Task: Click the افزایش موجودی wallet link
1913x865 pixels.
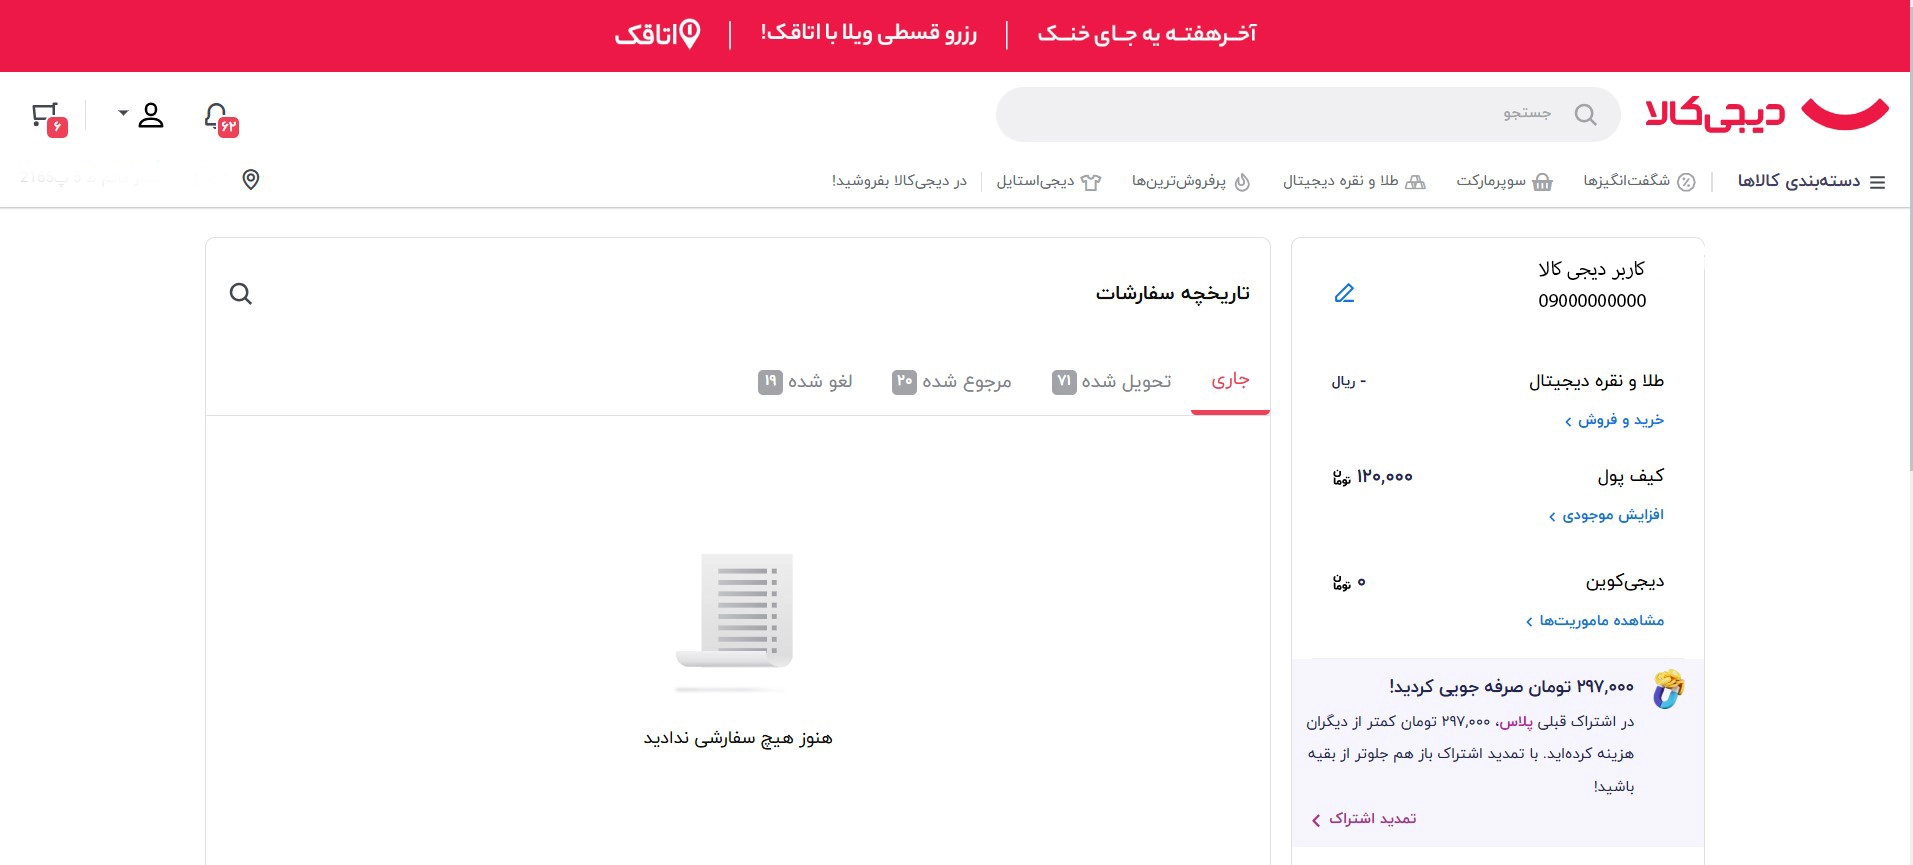Action: click(1606, 515)
